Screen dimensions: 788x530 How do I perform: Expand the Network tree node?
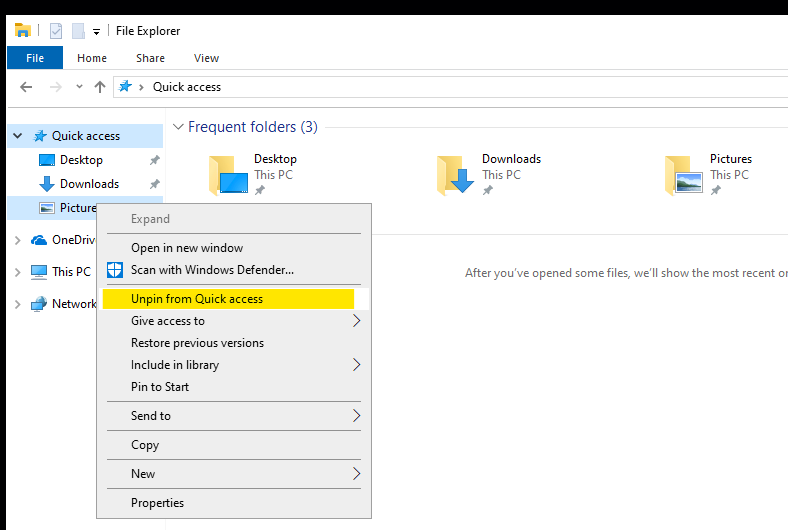tap(18, 304)
